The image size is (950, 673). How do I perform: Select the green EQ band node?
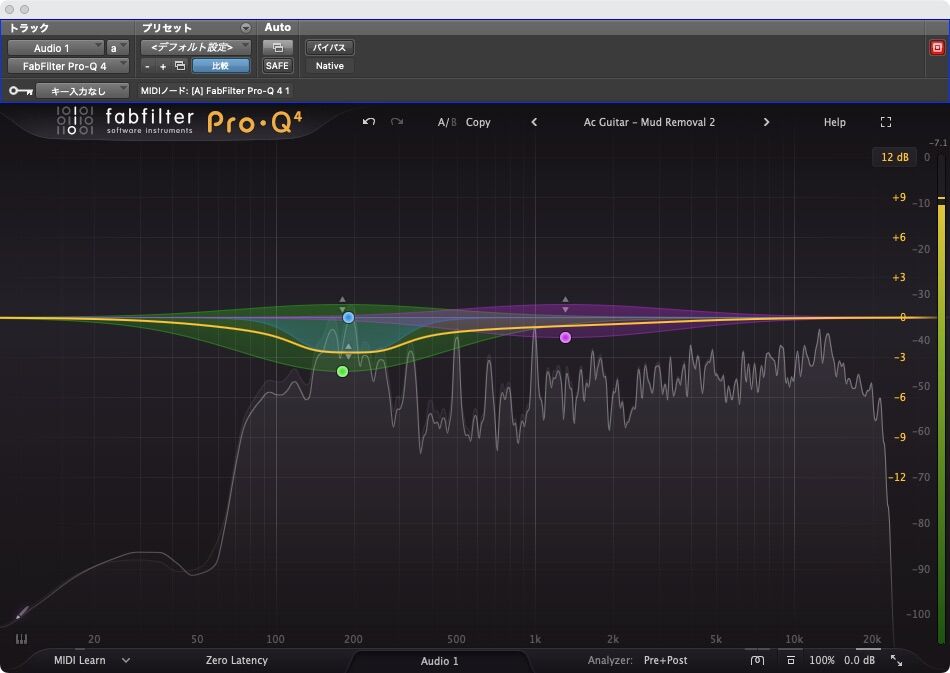tap(342, 371)
